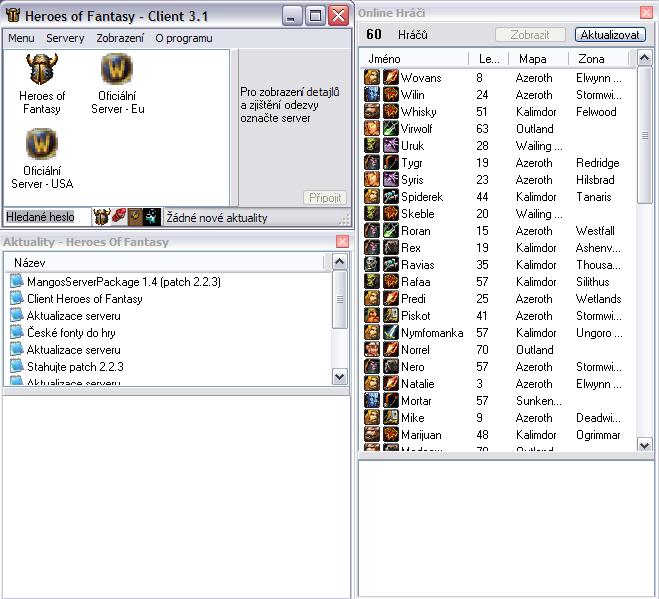Click the race portrait icon beside Norrel
659x599 pixels.
tap(372, 349)
